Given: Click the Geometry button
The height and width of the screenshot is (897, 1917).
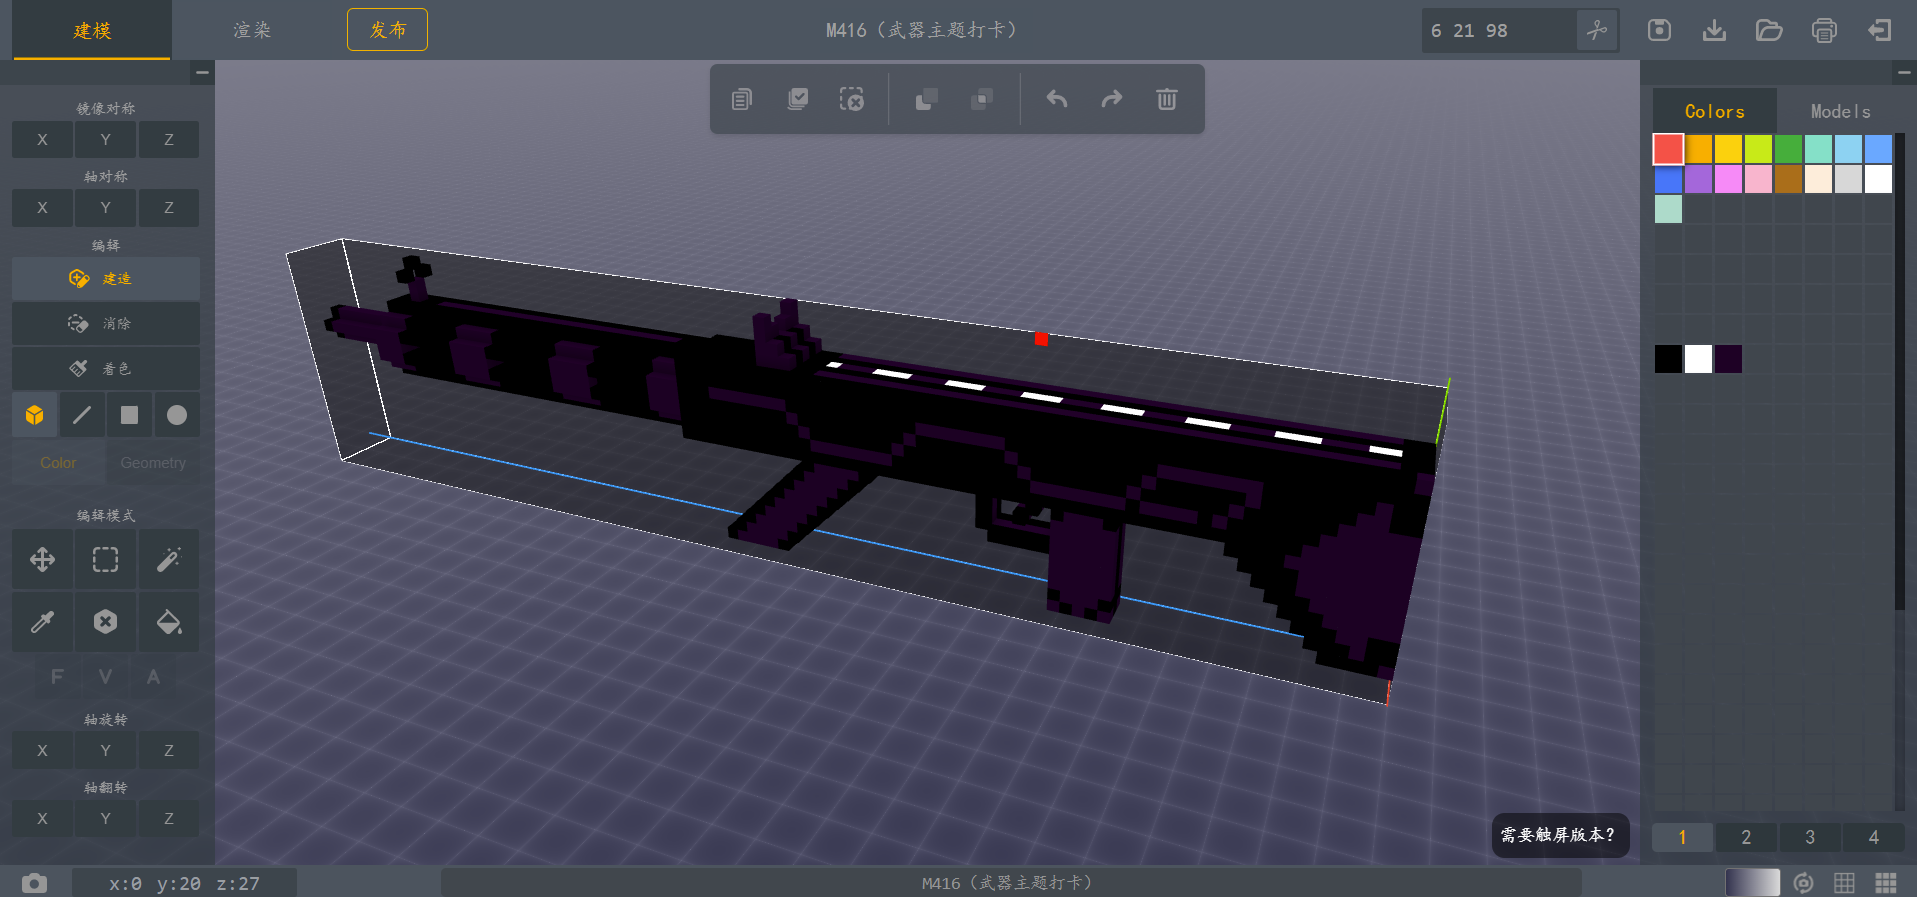Looking at the screenshot, I should 153,463.
